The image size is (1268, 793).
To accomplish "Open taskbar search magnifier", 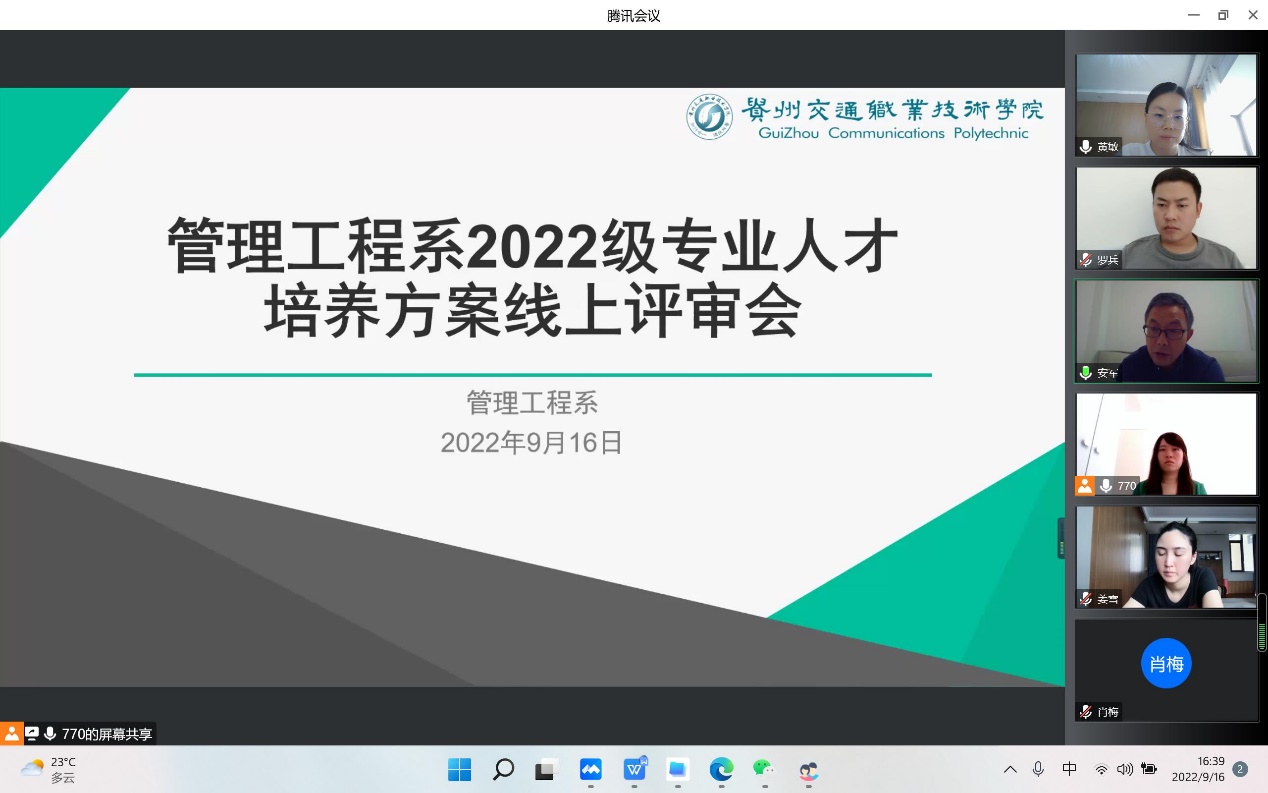I will coord(503,770).
